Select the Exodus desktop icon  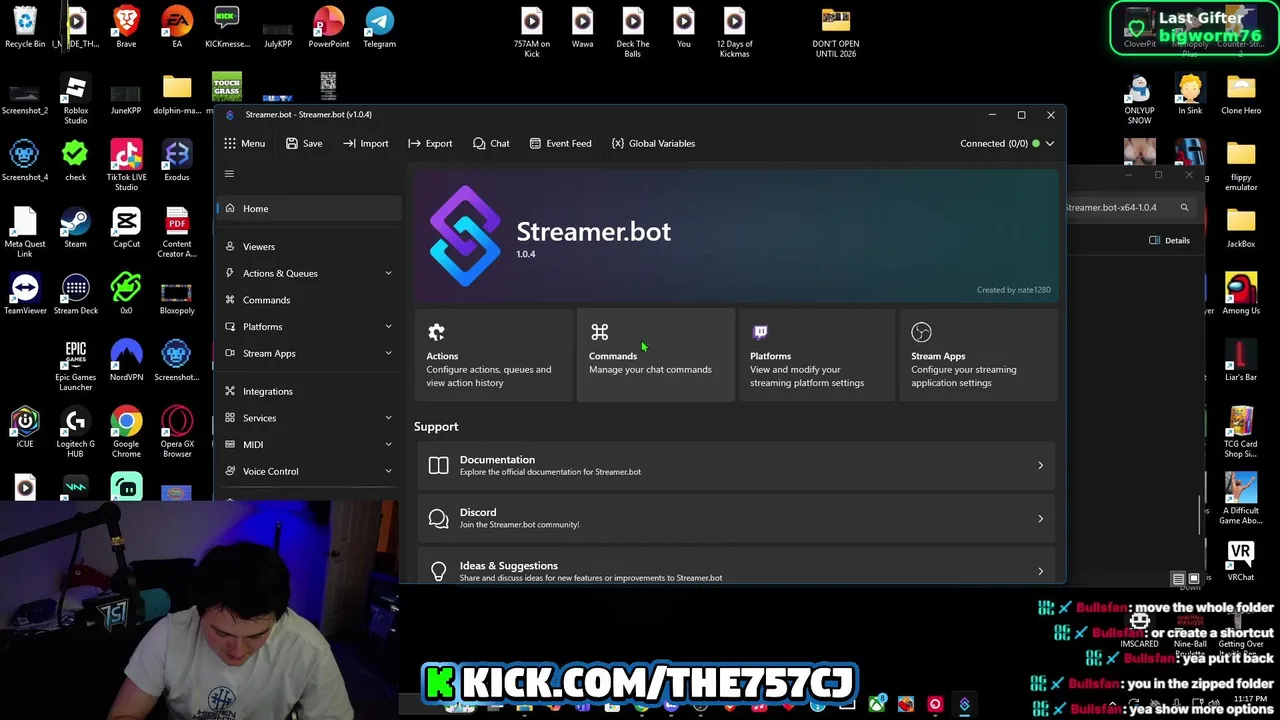(x=177, y=160)
